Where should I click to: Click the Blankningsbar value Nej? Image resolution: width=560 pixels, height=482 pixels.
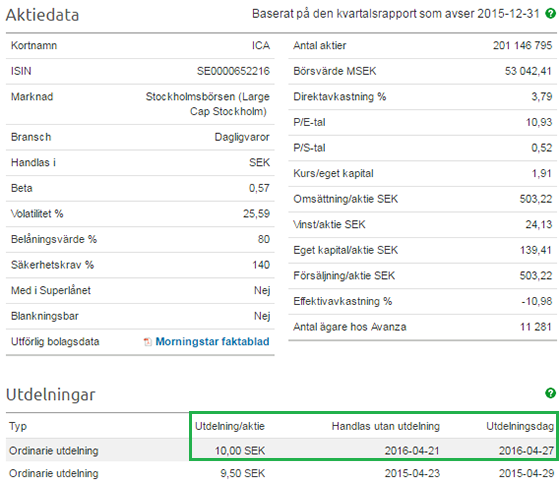click(x=262, y=316)
